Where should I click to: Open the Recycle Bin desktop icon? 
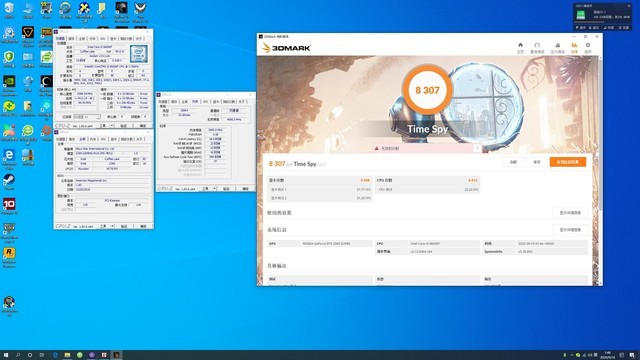[9, 10]
